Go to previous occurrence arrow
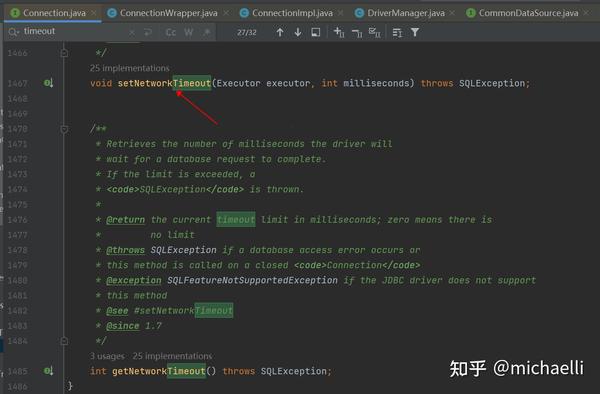This screenshot has width=600, height=394. pyautogui.click(x=280, y=33)
